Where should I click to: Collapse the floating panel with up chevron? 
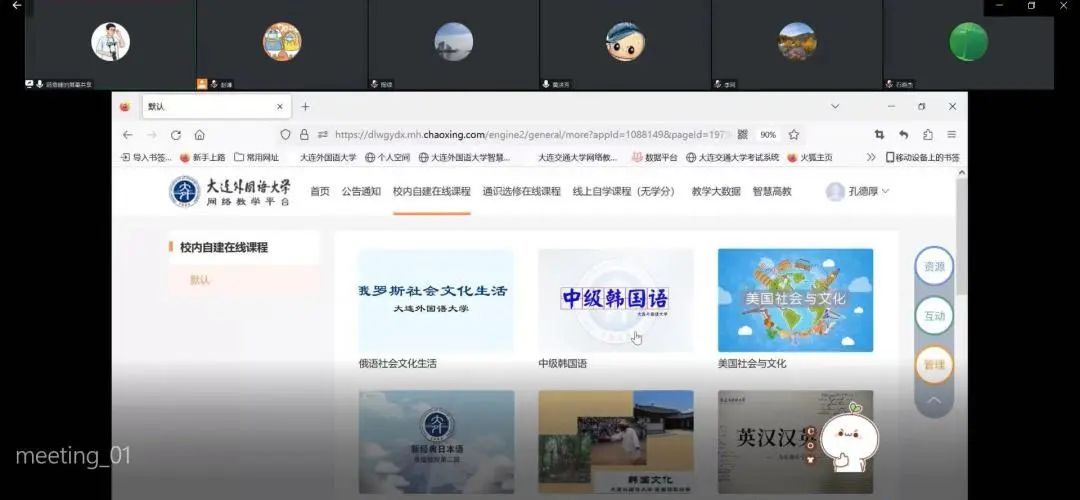point(934,401)
